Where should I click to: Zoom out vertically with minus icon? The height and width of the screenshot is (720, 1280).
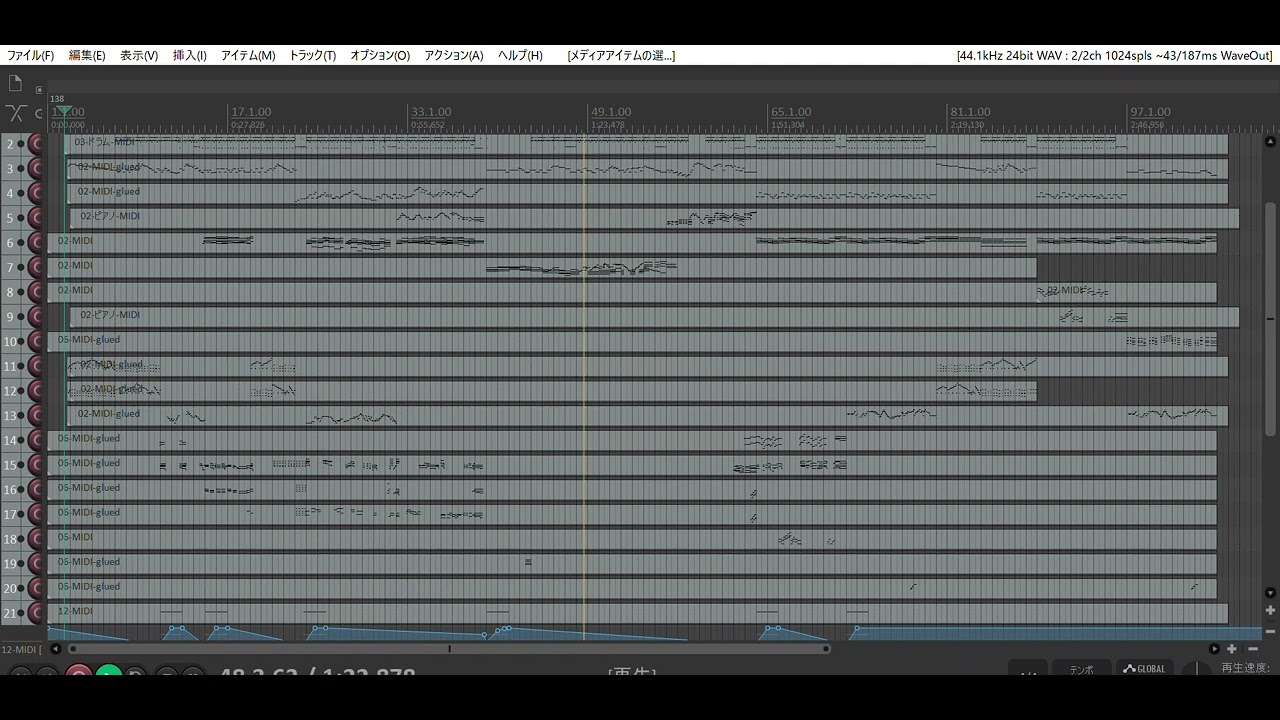click(1271, 631)
